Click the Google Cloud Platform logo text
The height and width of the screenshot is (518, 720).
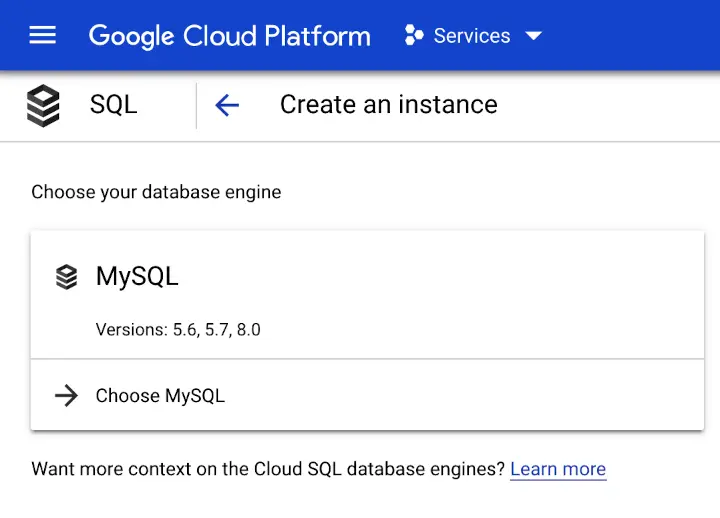[x=229, y=36]
